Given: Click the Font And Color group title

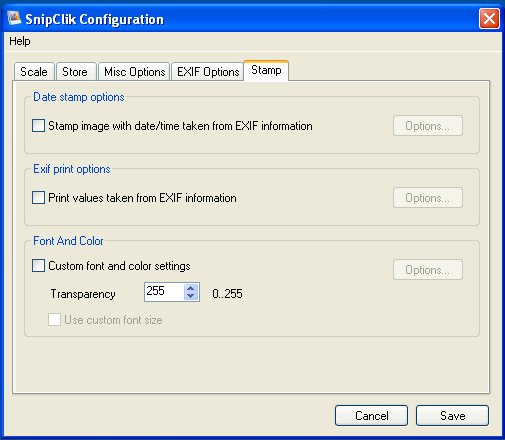Looking at the screenshot, I should [x=68, y=241].
